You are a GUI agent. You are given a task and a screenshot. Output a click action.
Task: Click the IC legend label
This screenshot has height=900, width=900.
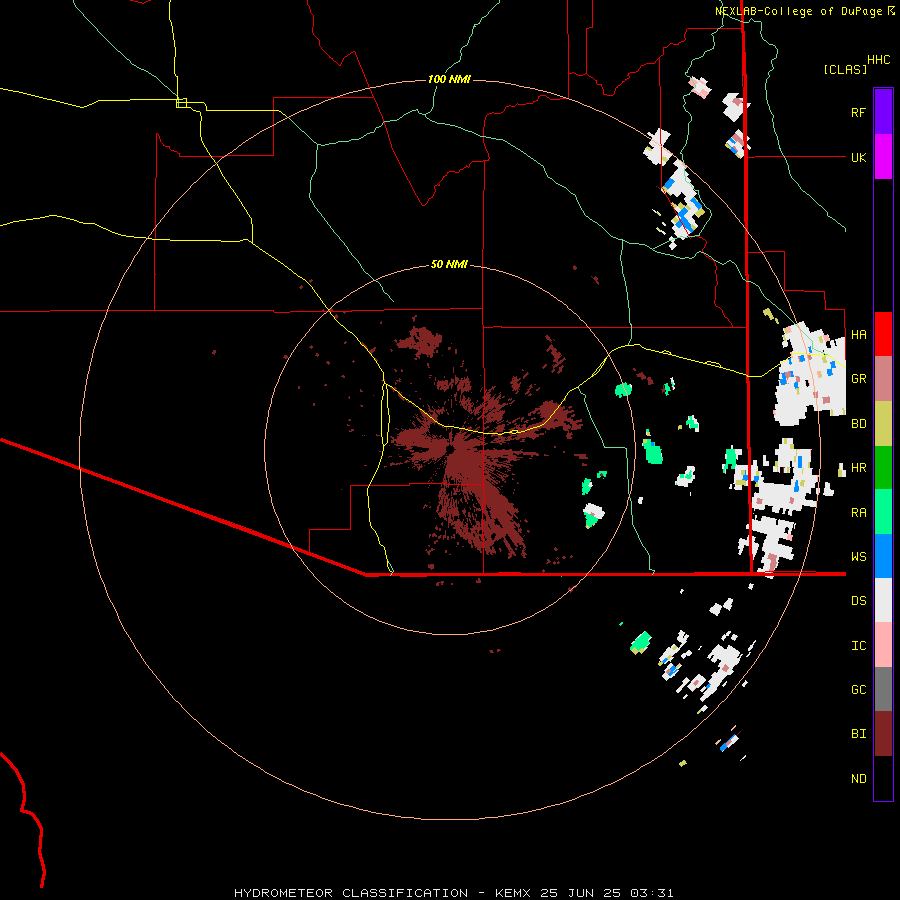pos(858,646)
